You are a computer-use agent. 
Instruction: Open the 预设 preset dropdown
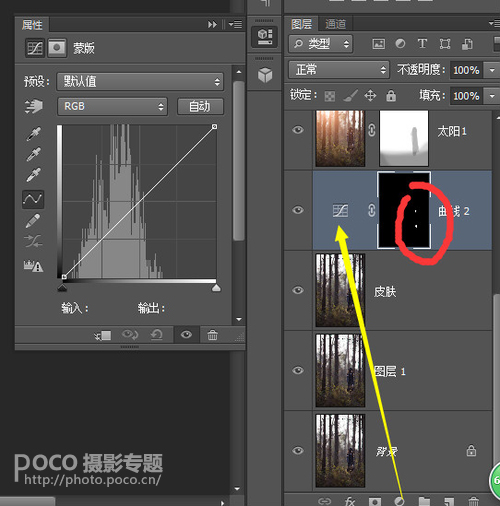point(140,82)
